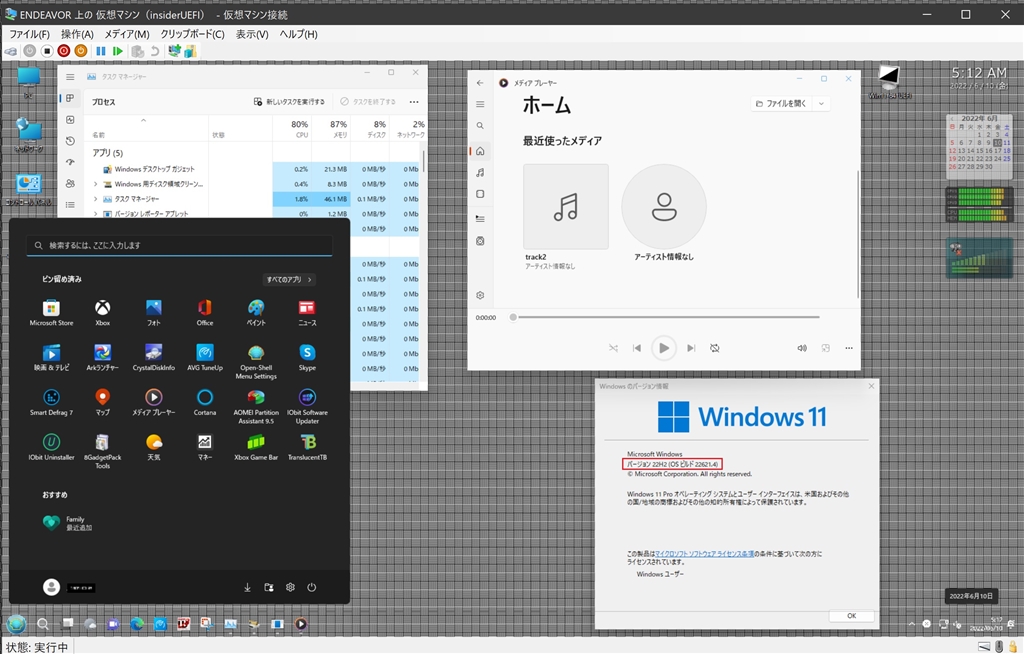This screenshot has height=654, width=1024.
Task: Open the クリップボード(C) menu
Action: (192, 34)
